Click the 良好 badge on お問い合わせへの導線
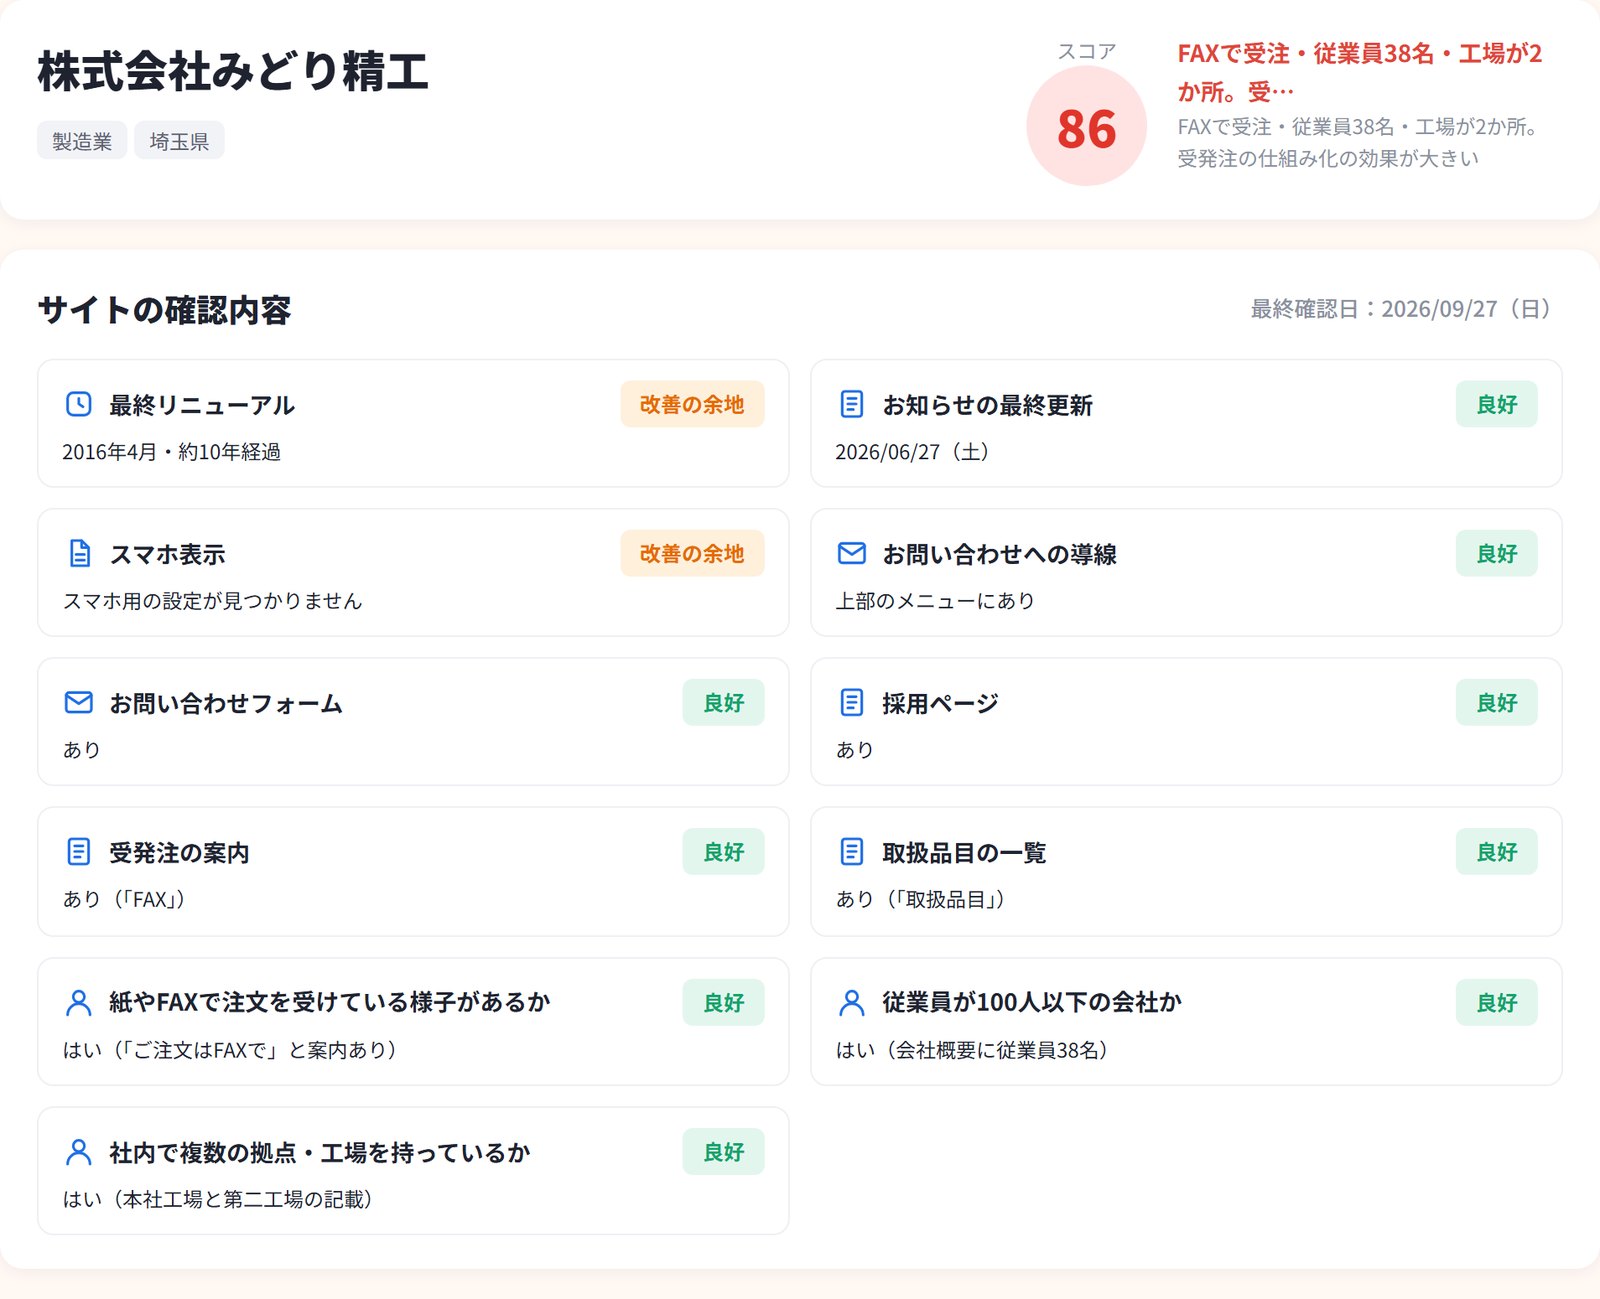The image size is (1600, 1299). pyautogui.click(x=1496, y=553)
